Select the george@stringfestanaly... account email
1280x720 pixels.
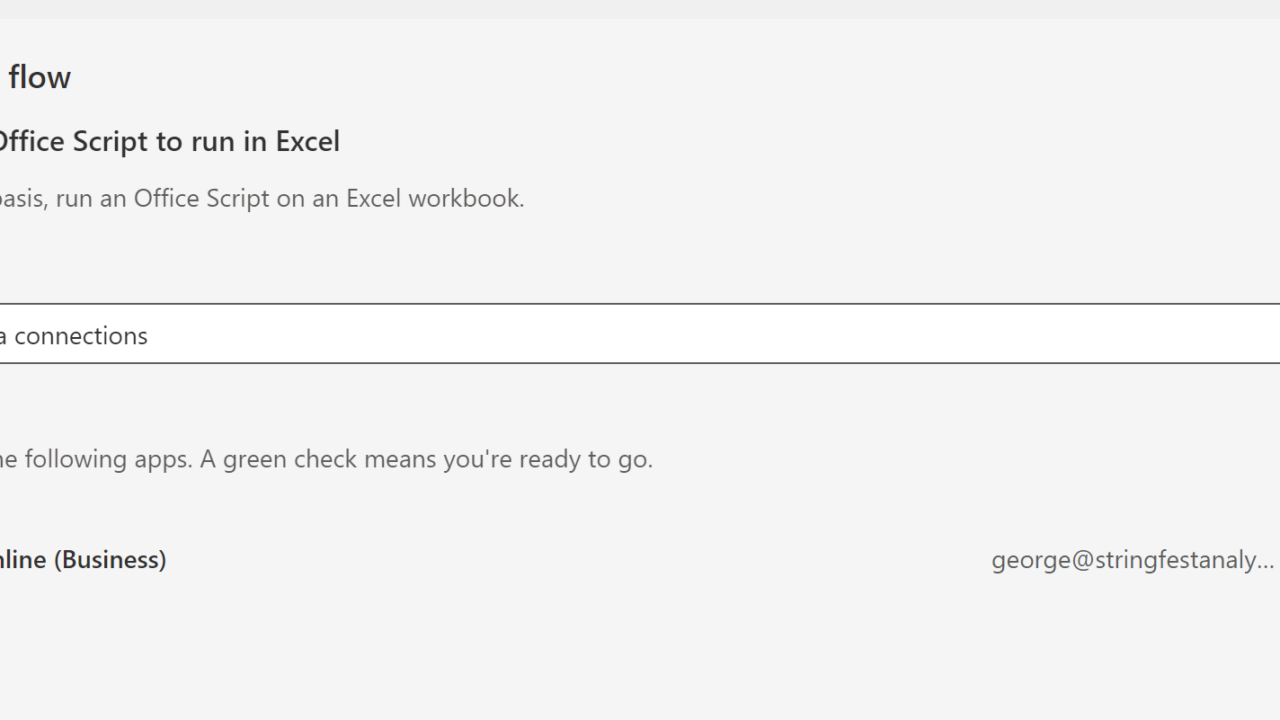pyautogui.click(x=1131, y=560)
